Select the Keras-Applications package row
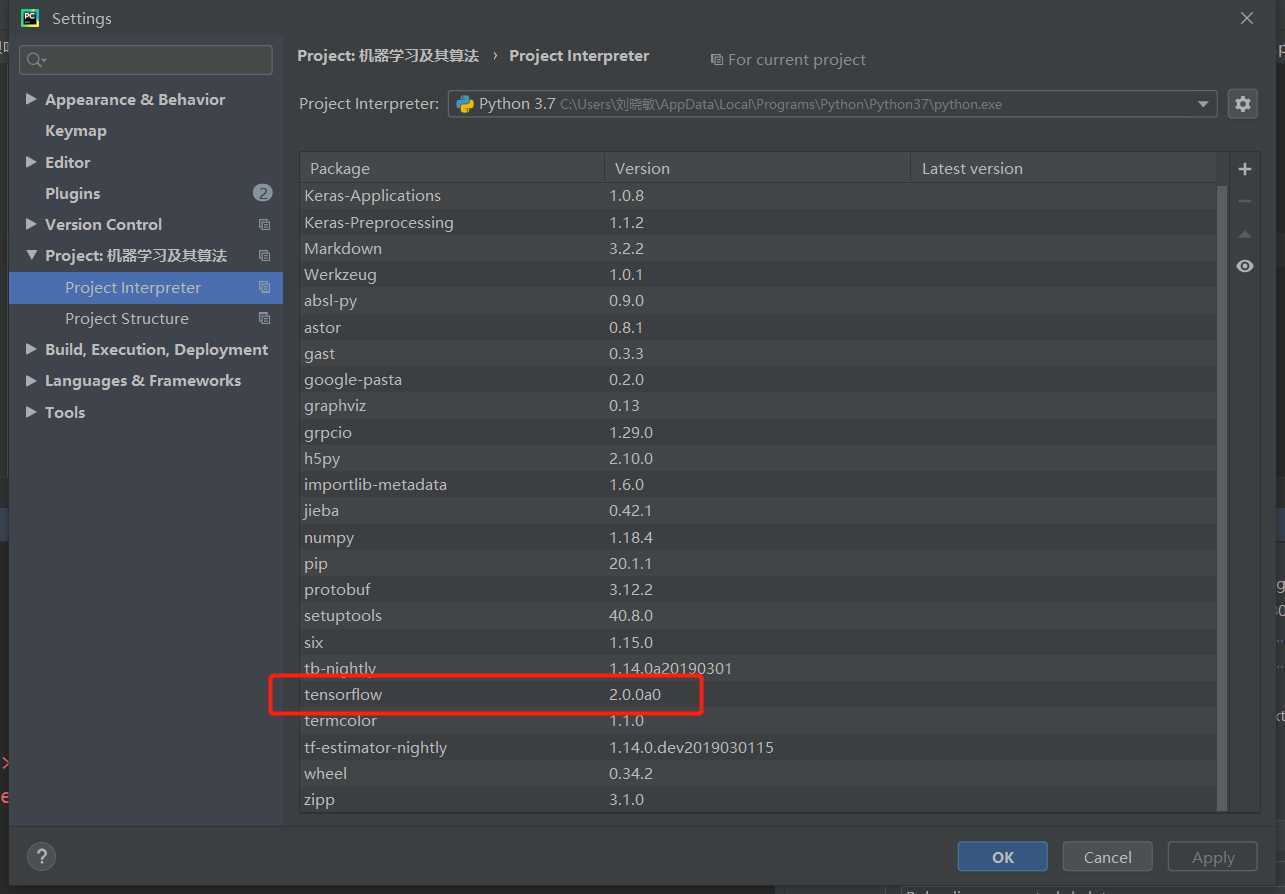Image resolution: width=1285 pixels, height=894 pixels. 758,196
